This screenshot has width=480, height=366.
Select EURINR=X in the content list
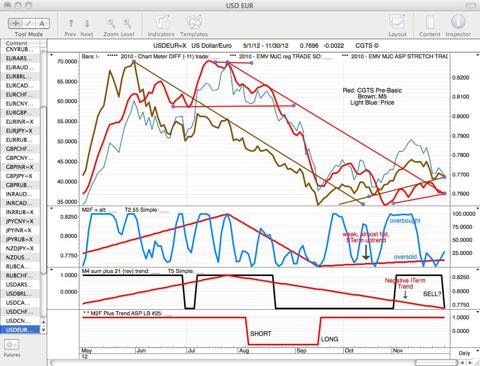(x=20, y=122)
